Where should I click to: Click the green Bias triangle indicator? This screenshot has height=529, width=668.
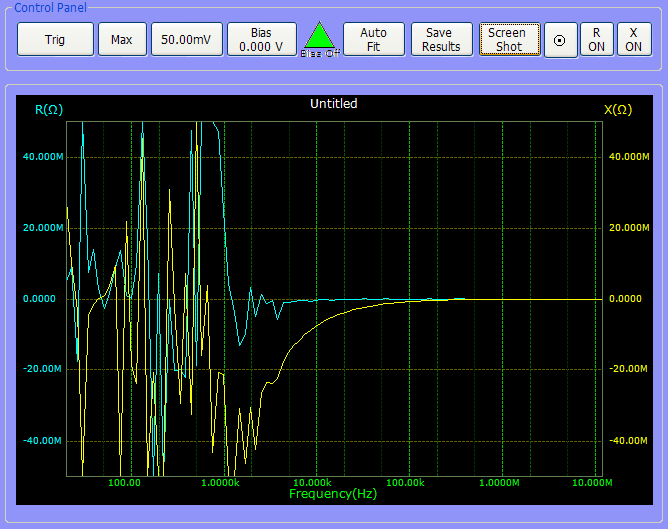(319, 38)
